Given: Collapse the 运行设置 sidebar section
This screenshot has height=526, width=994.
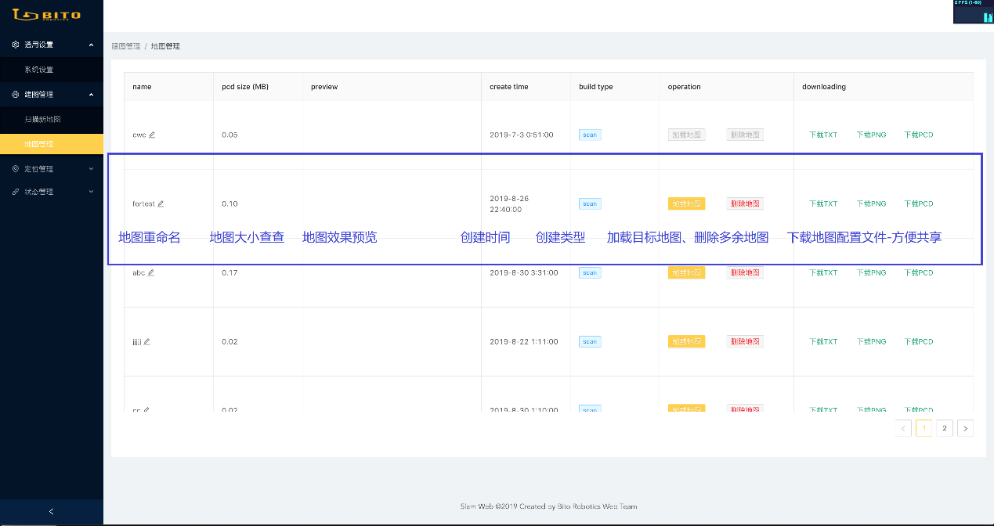Looking at the screenshot, I should pos(91,45).
